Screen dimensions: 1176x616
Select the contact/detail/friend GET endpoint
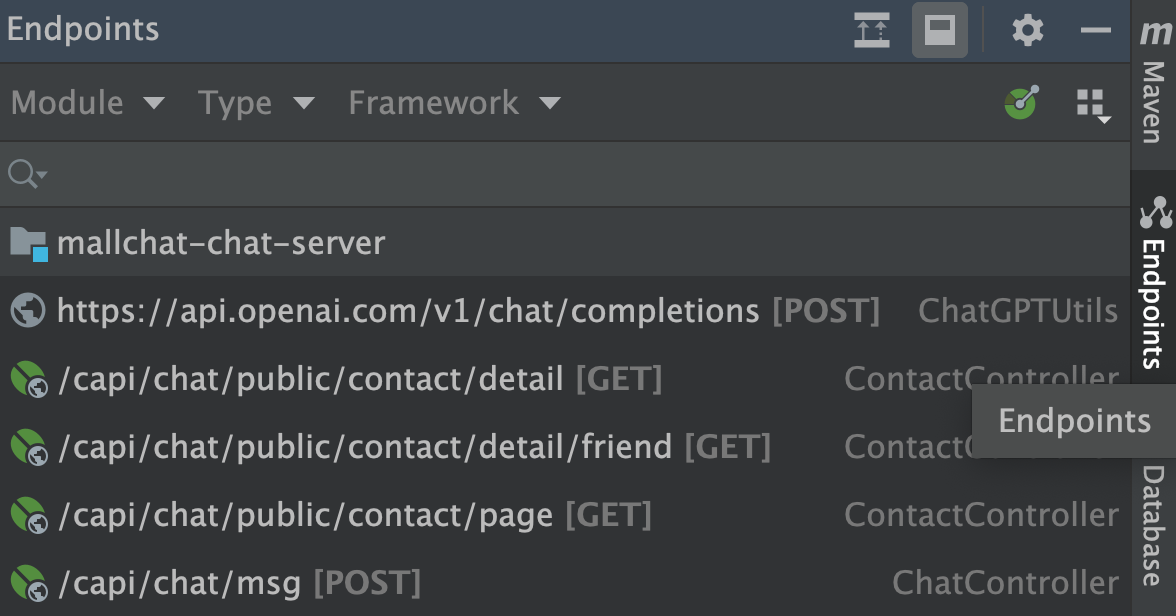coord(413,447)
